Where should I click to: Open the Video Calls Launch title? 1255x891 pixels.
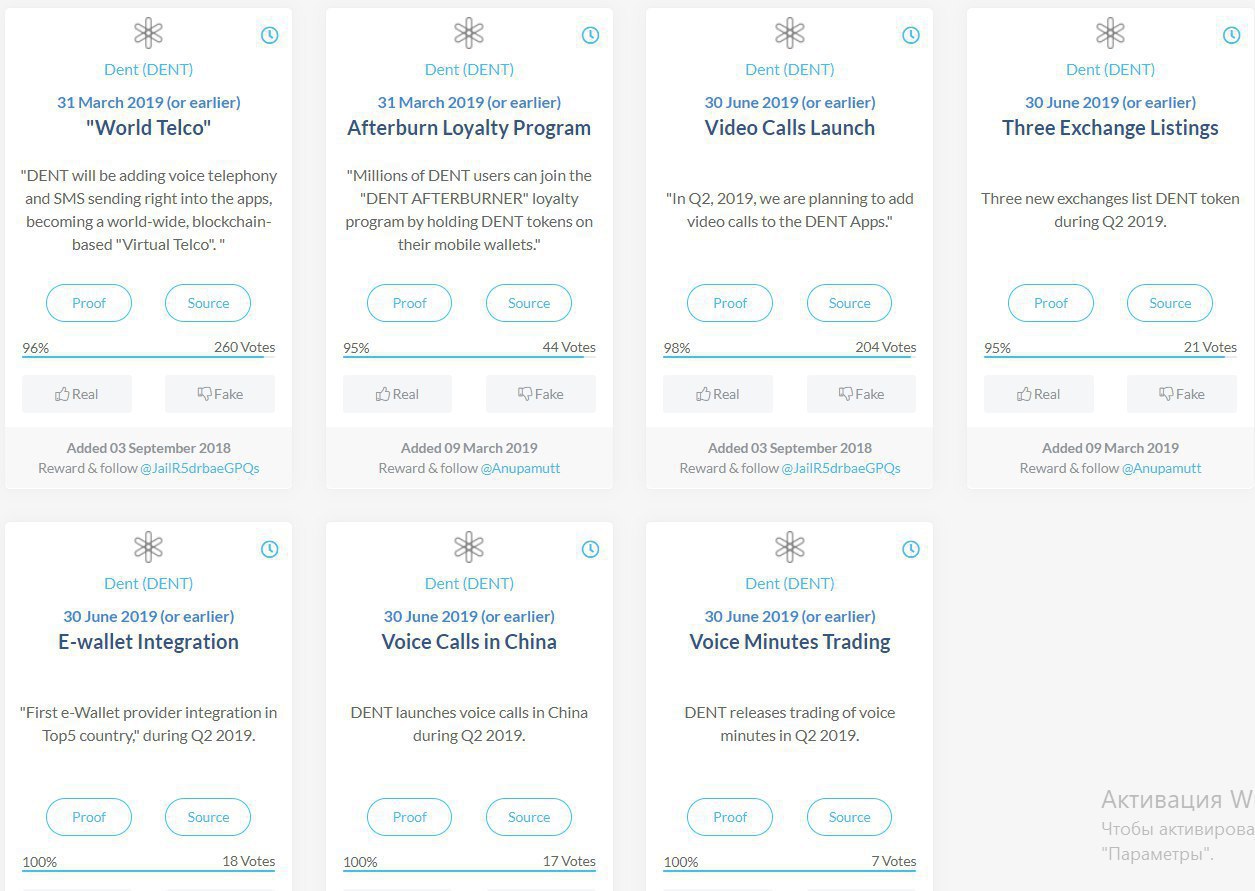[x=790, y=128]
